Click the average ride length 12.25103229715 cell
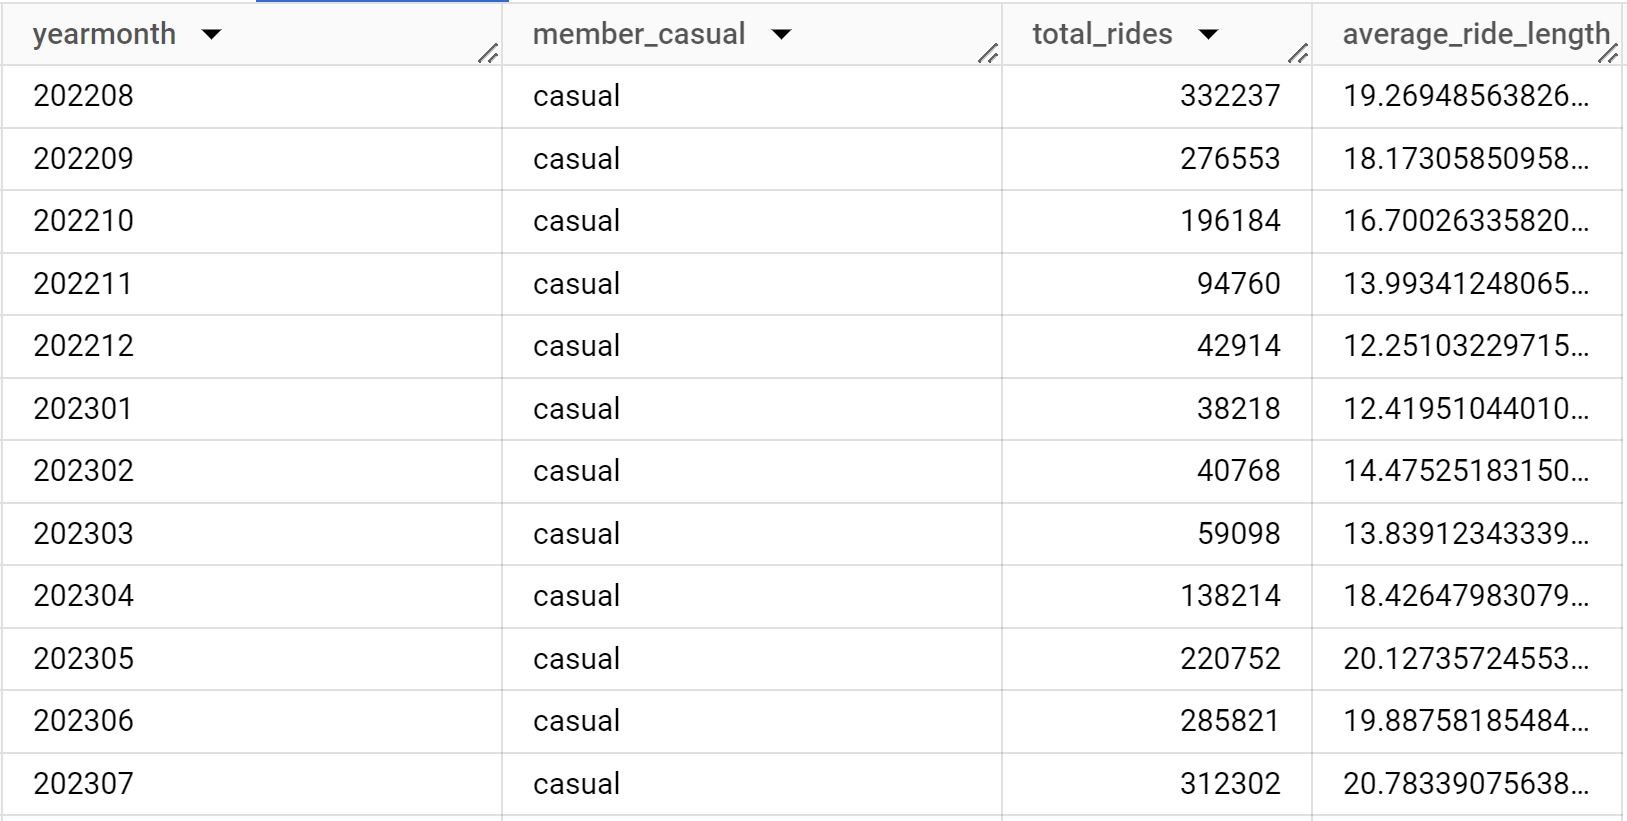 1464,346
